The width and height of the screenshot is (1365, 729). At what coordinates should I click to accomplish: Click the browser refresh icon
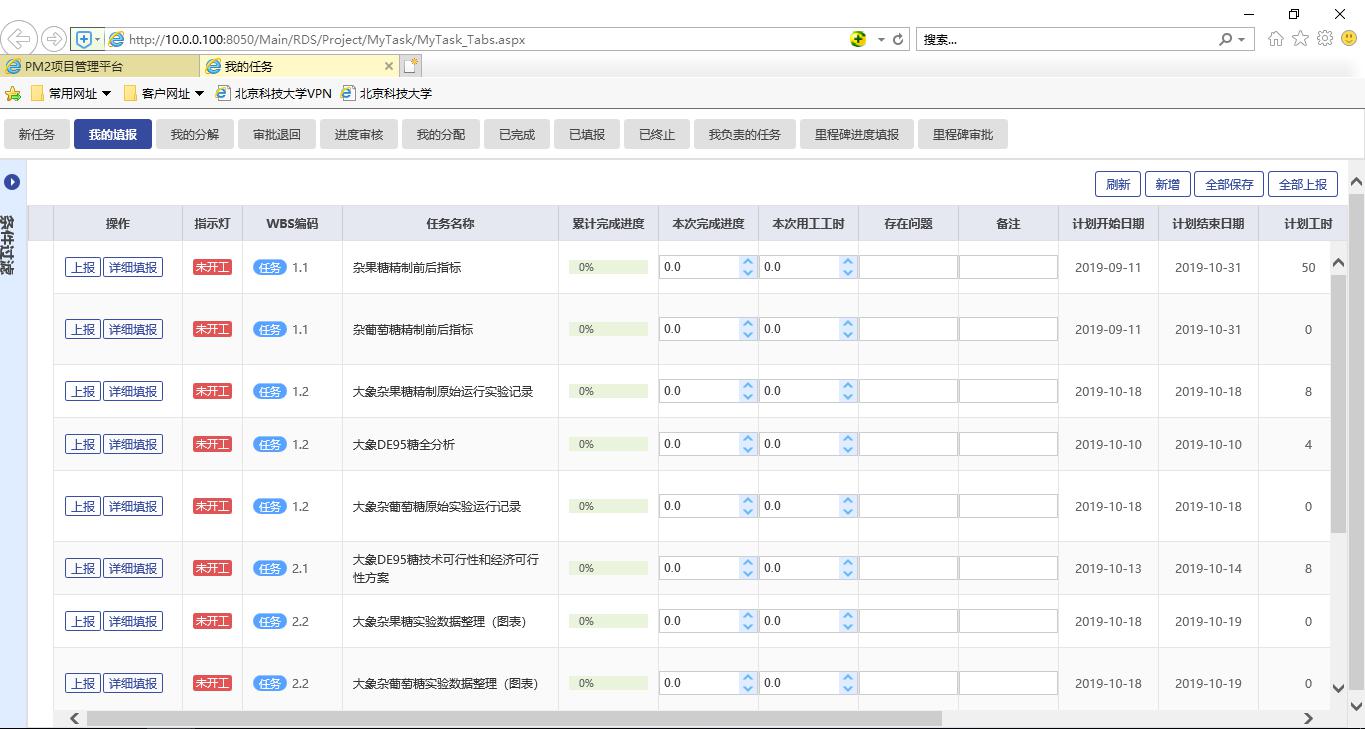(x=898, y=39)
